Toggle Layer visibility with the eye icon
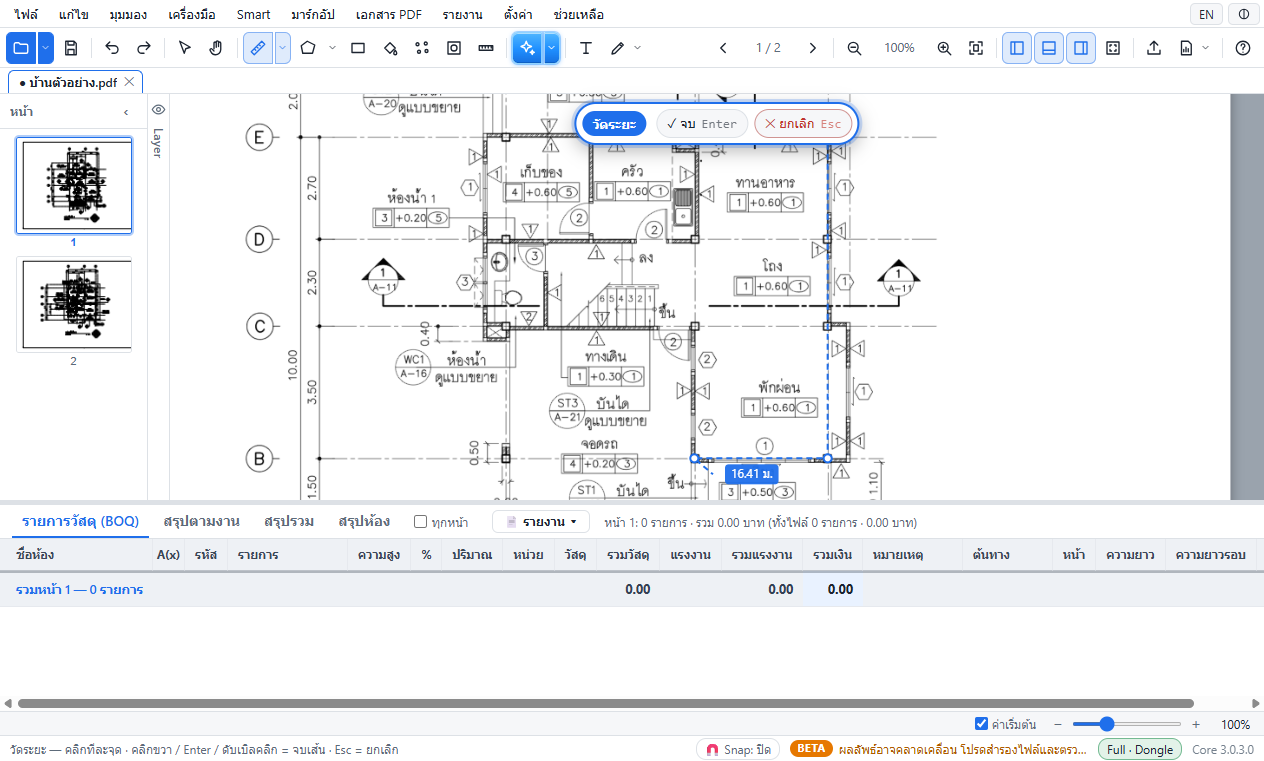 pyautogui.click(x=158, y=110)
